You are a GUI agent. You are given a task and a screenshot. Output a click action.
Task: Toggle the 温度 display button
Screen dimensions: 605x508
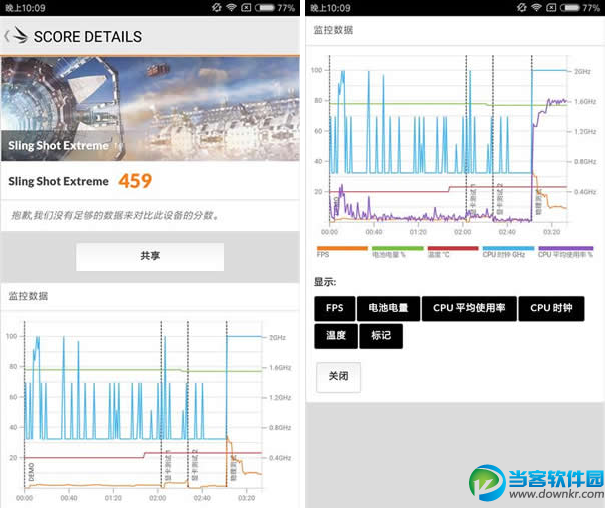pyautogui.click(x=336, y=336)
